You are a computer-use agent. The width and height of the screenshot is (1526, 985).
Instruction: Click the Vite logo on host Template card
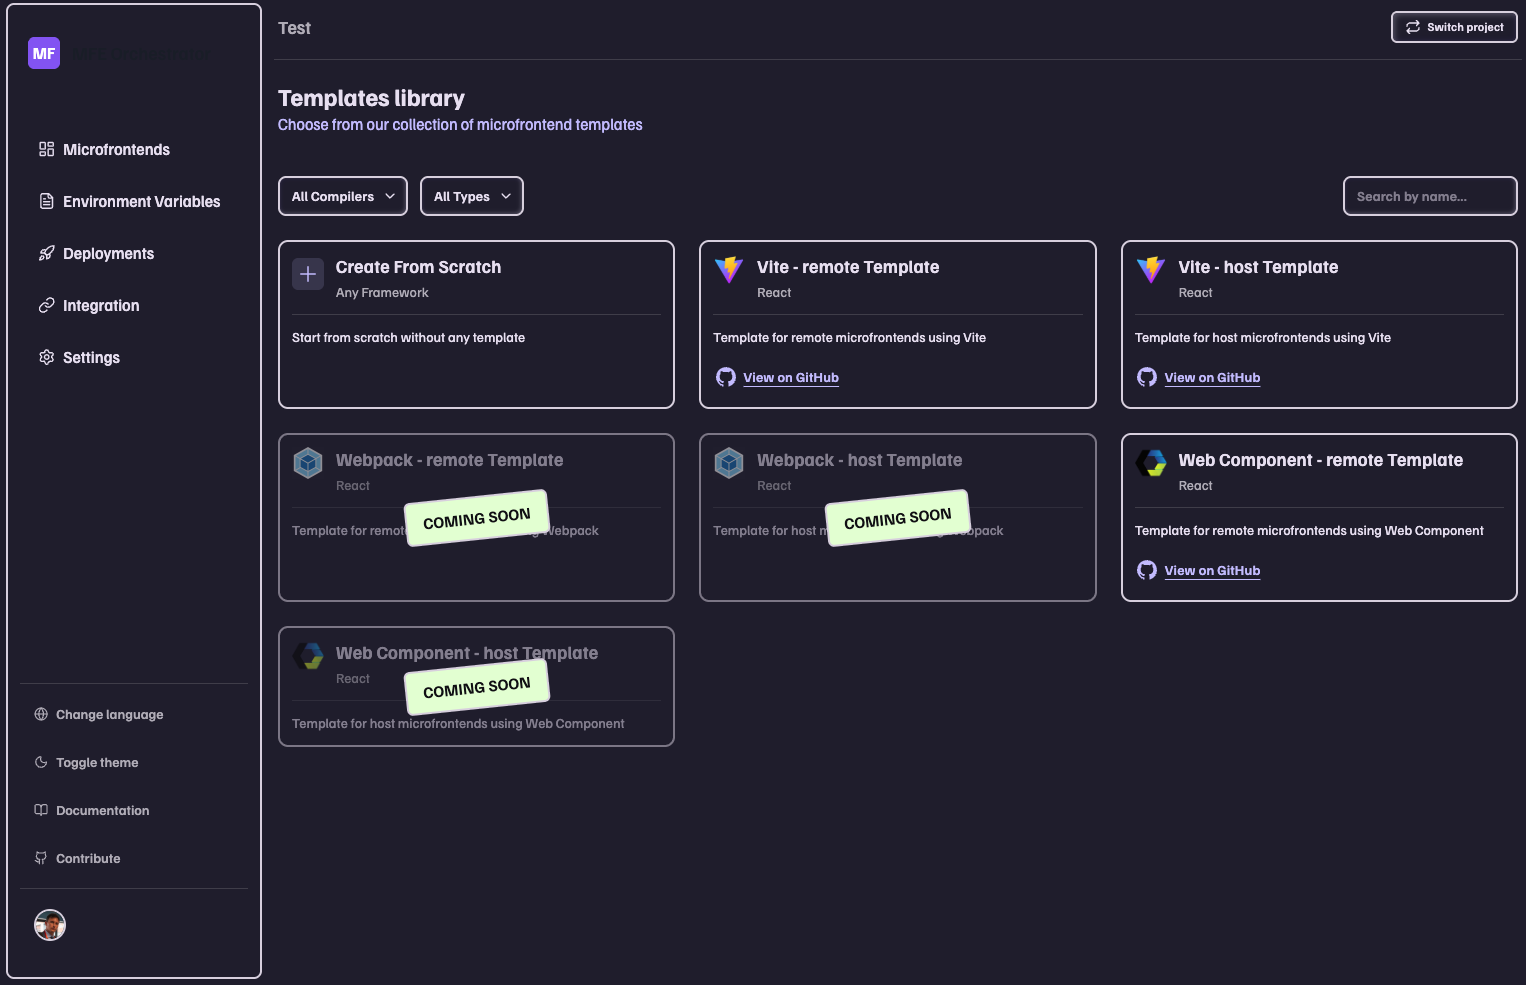(x=1151, y=269)
